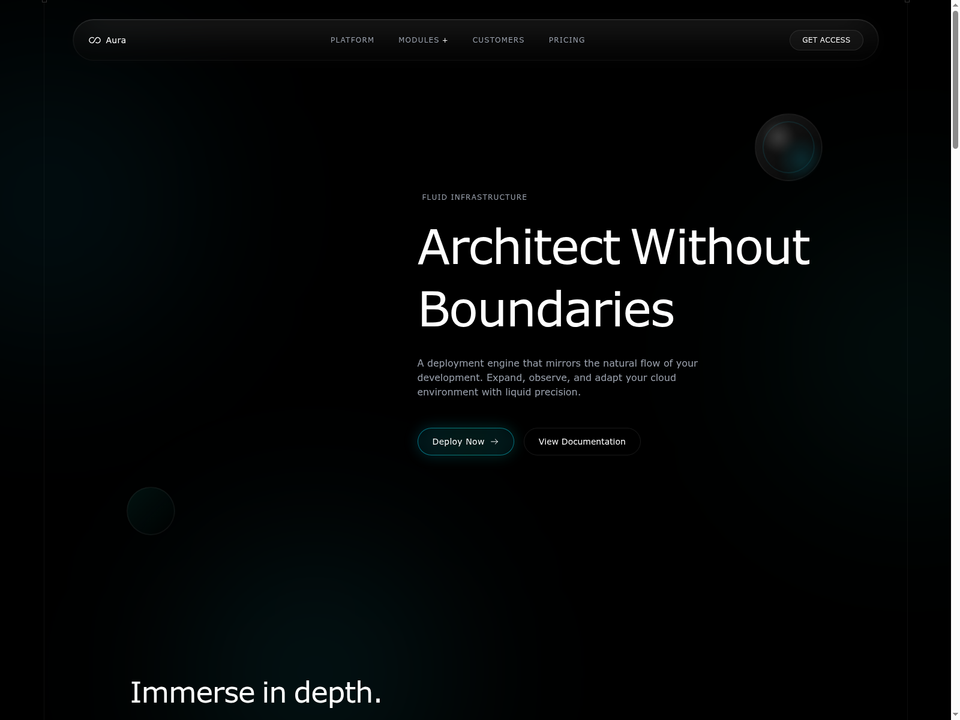Click the deployment engine description paragraph

click(558, 378)
